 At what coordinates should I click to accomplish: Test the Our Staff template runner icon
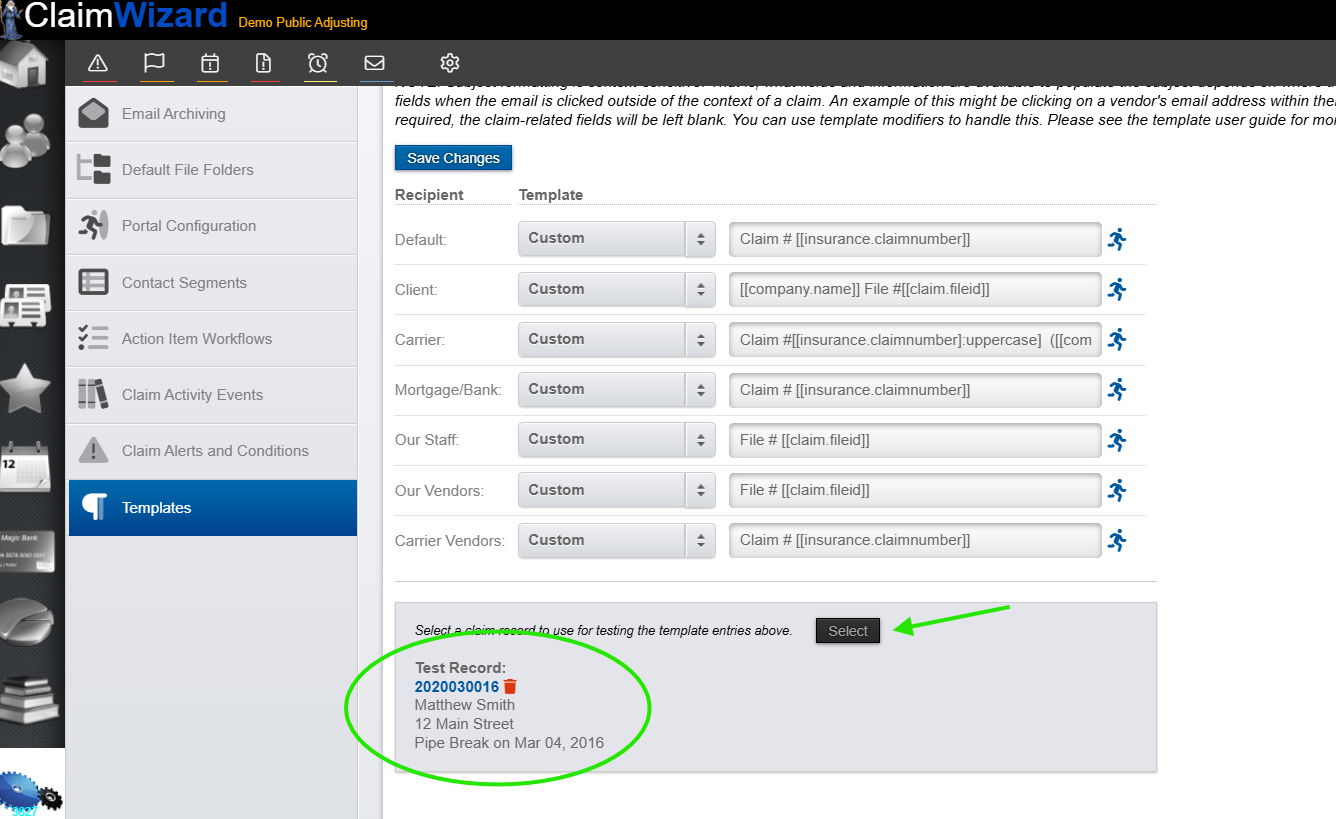tap(1117, 439)
